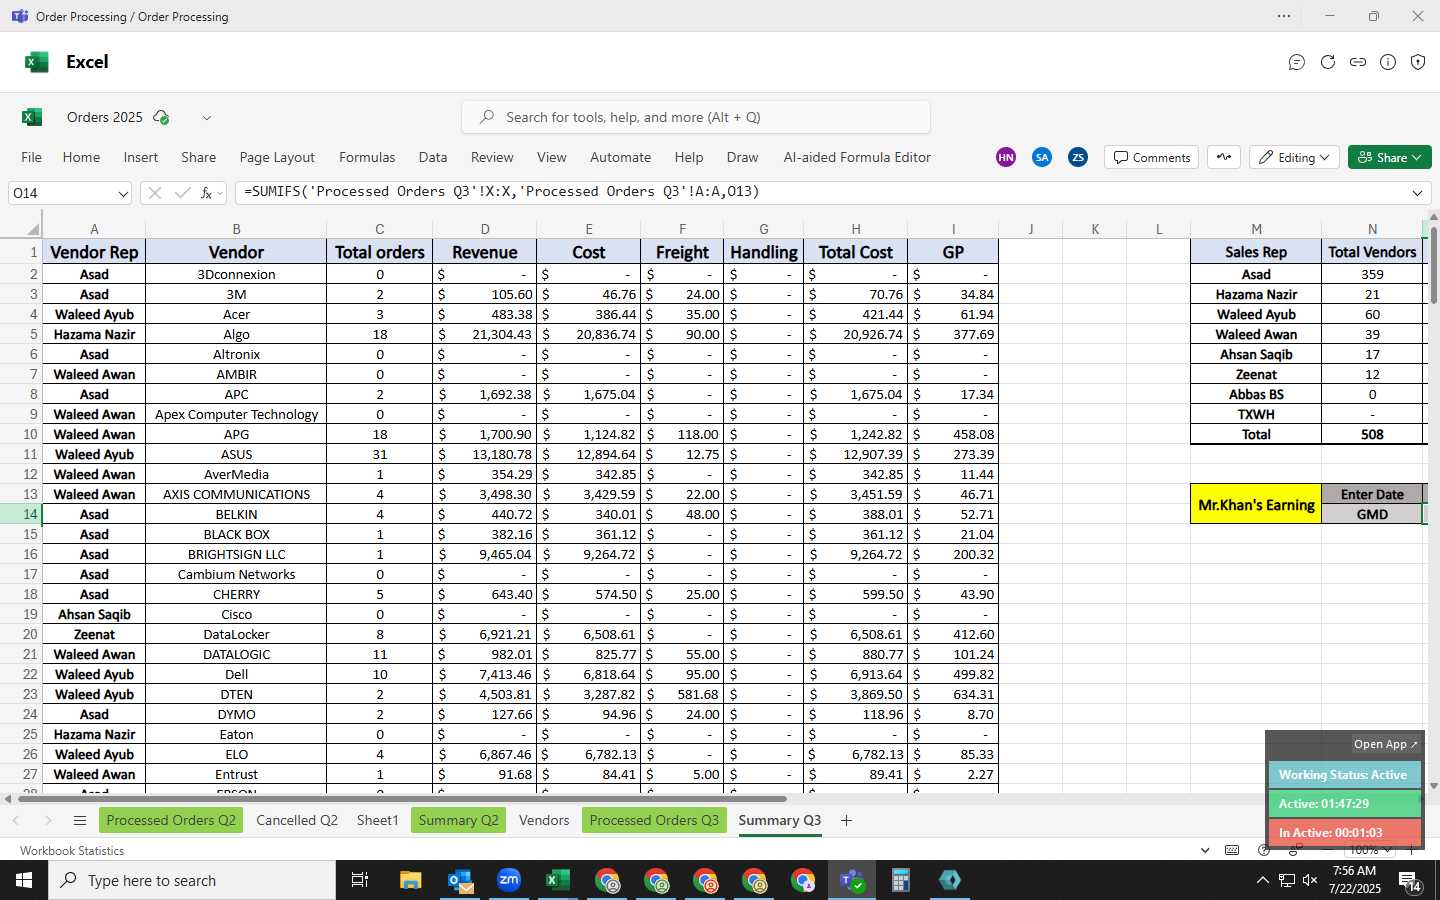
Task: Select the Total 508 value cell
Action: pos(1372,434)
